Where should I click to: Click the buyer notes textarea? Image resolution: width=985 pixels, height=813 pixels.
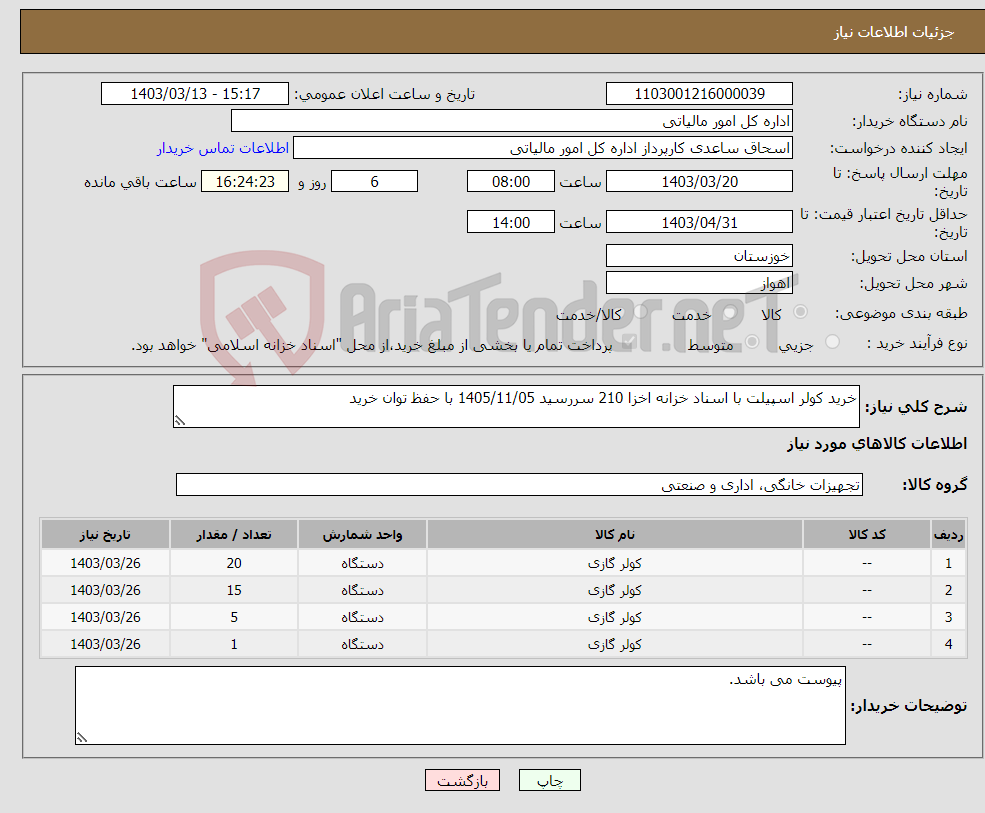(x=460, y=706)
